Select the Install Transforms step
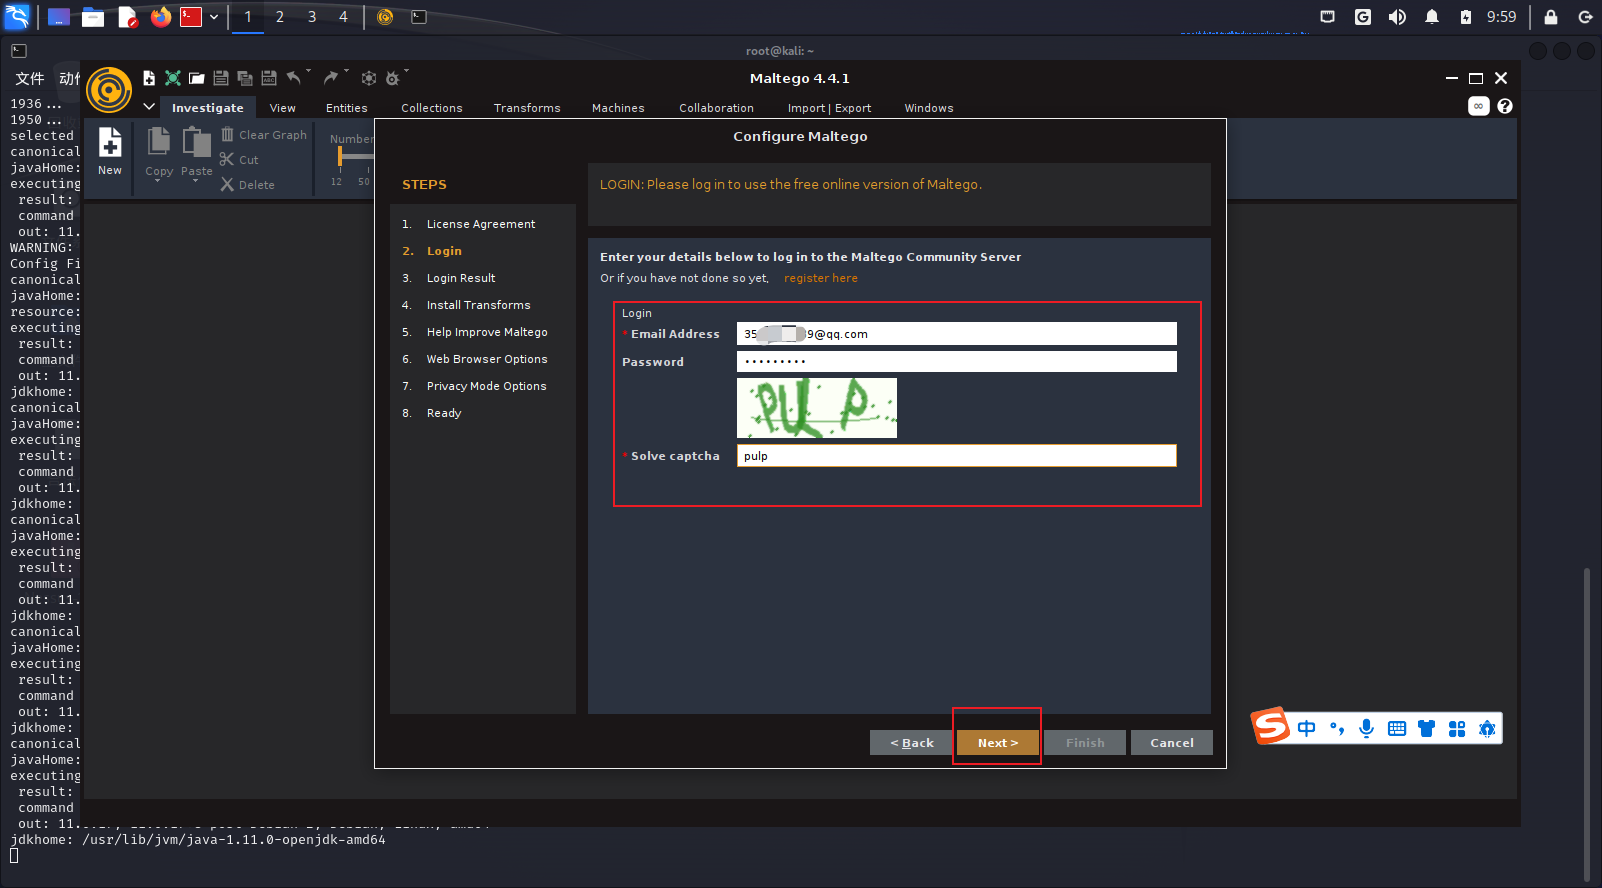This screenshot has height=888, width=1602. pyautogui.click(x=478, y=305)
